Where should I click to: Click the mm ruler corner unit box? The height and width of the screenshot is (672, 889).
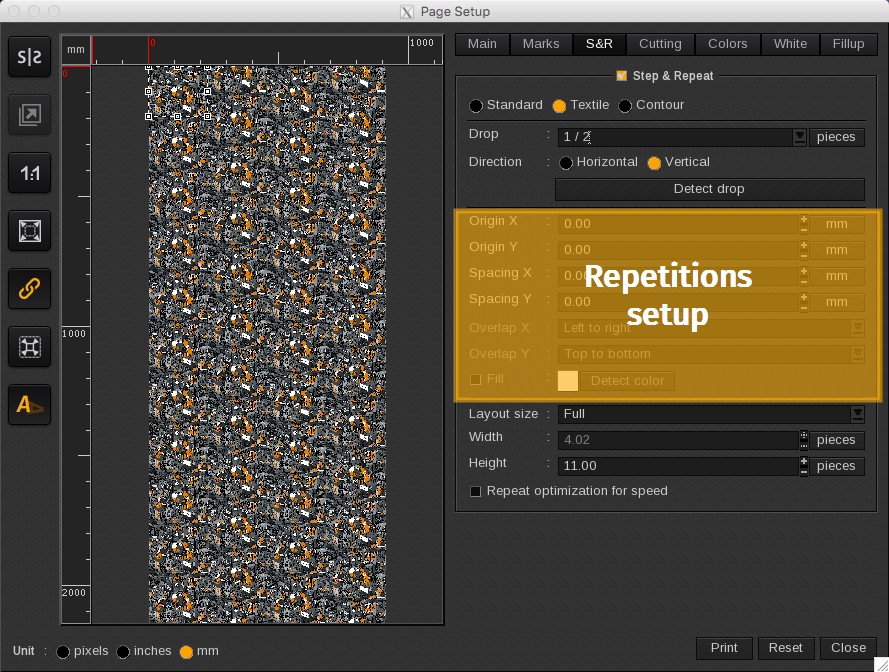(76, 50)
